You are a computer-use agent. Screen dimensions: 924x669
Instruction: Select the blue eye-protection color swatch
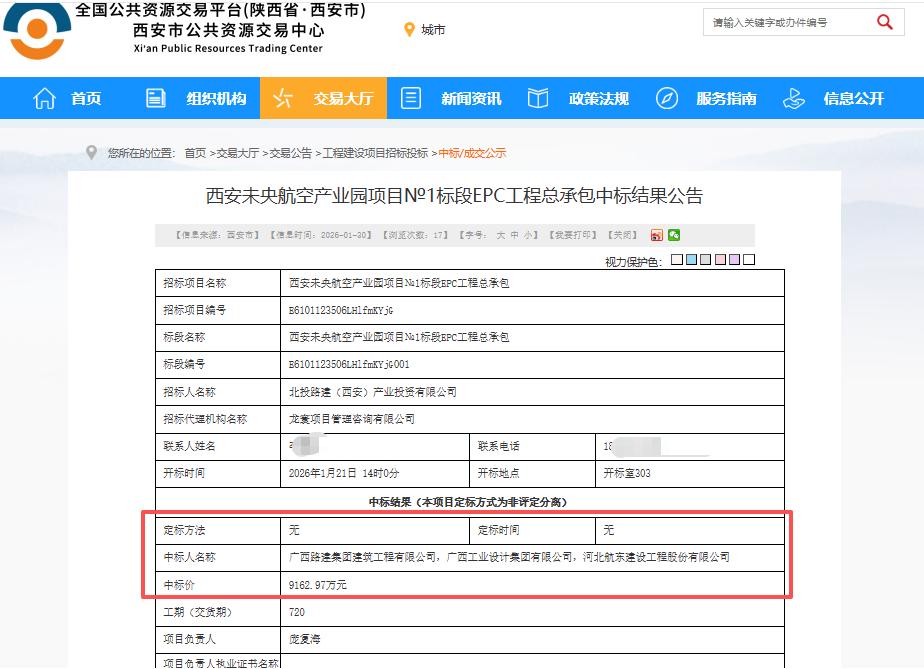[690, 259]
